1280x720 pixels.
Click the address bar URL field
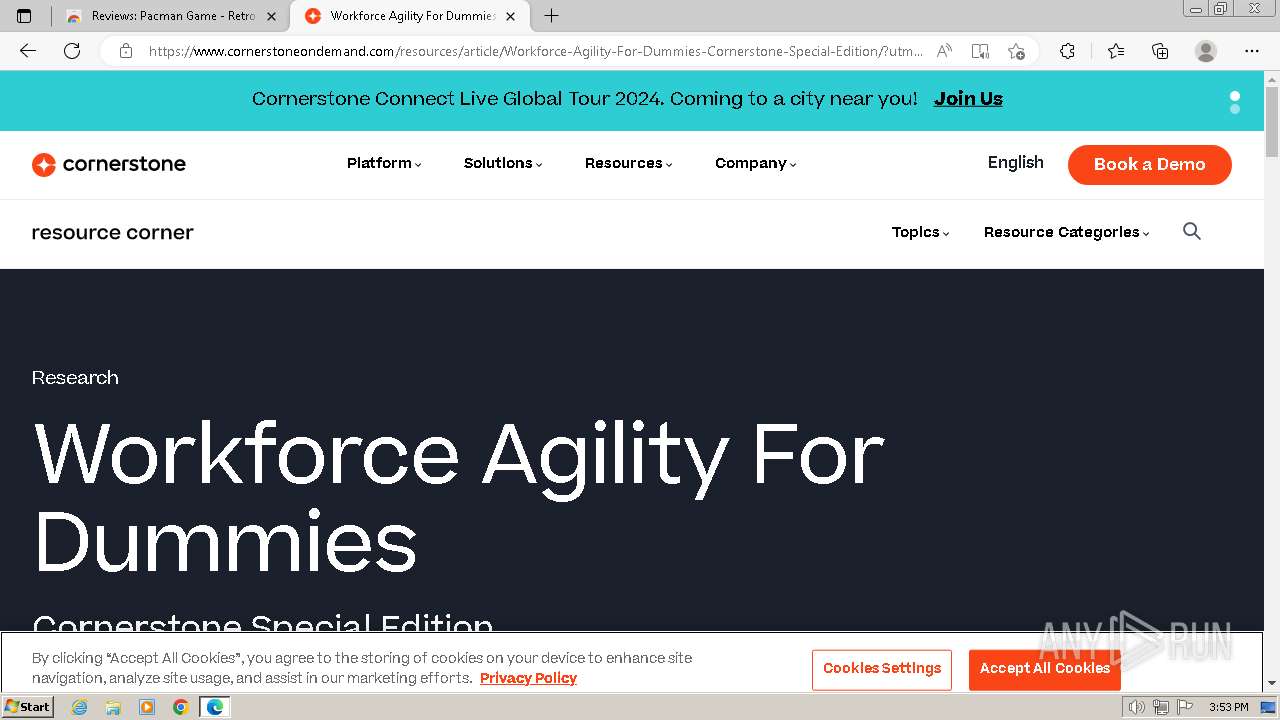coord(535,51)
